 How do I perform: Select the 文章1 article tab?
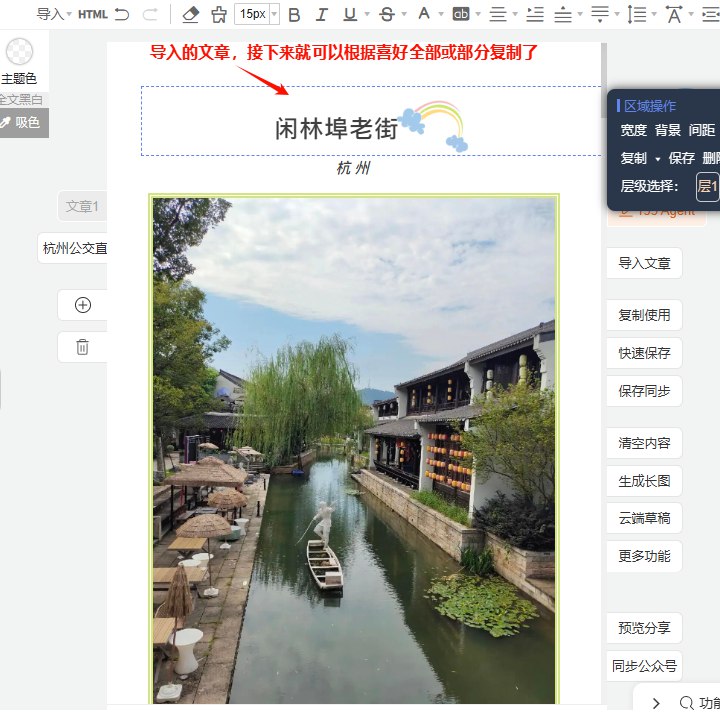pyautogui.click(x=82, y=207)
